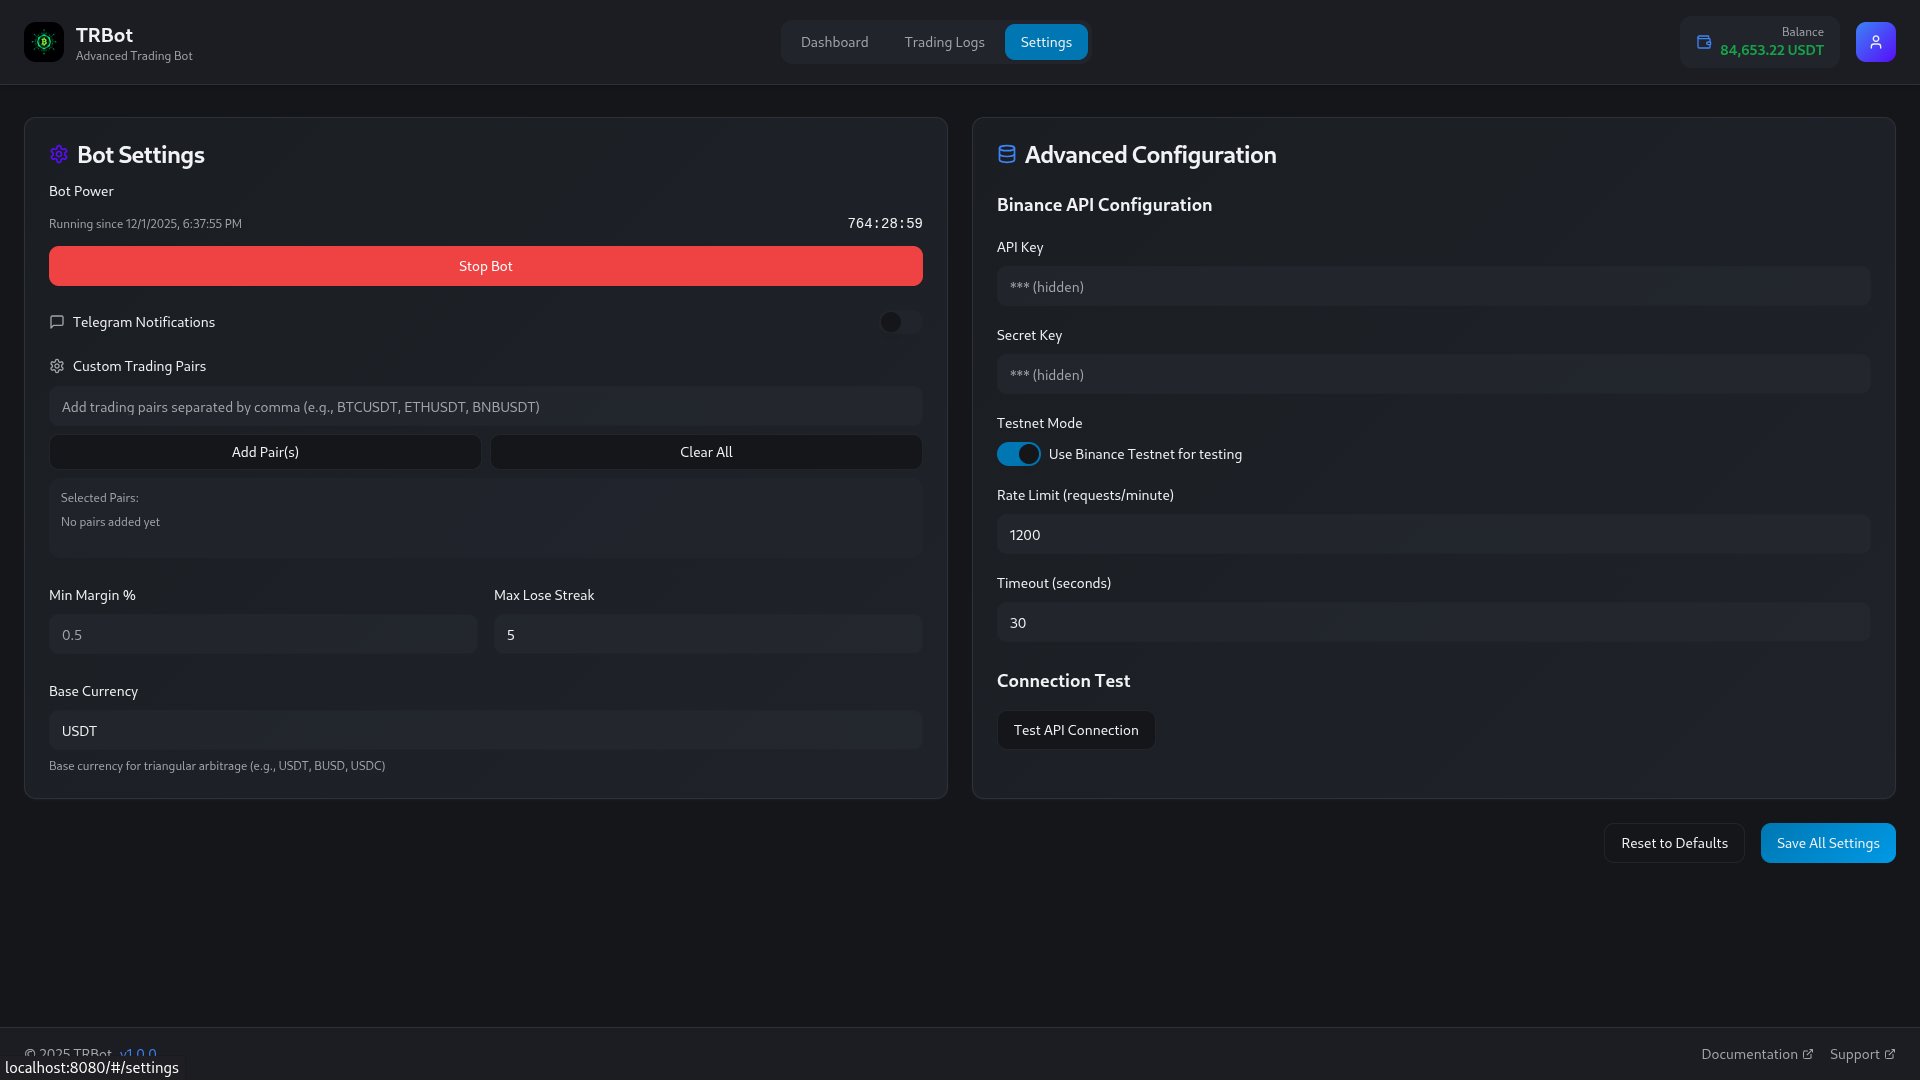The width and height of the screenshot is (1920, 1080).
Task: Click the Base Currency field
Action: [x=485, y=731]
